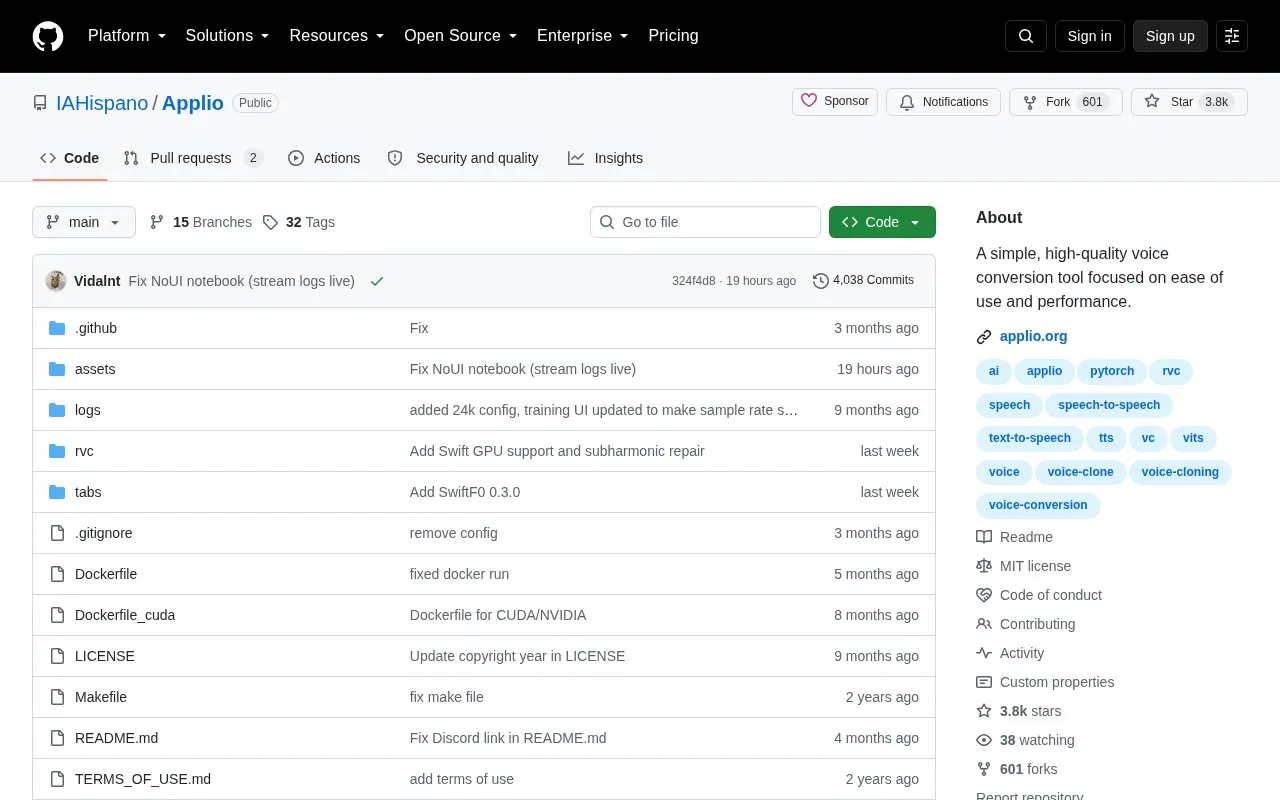Expand the Open Source menu
Viewport: 1280px width, 800px height.
click(461, 36)
